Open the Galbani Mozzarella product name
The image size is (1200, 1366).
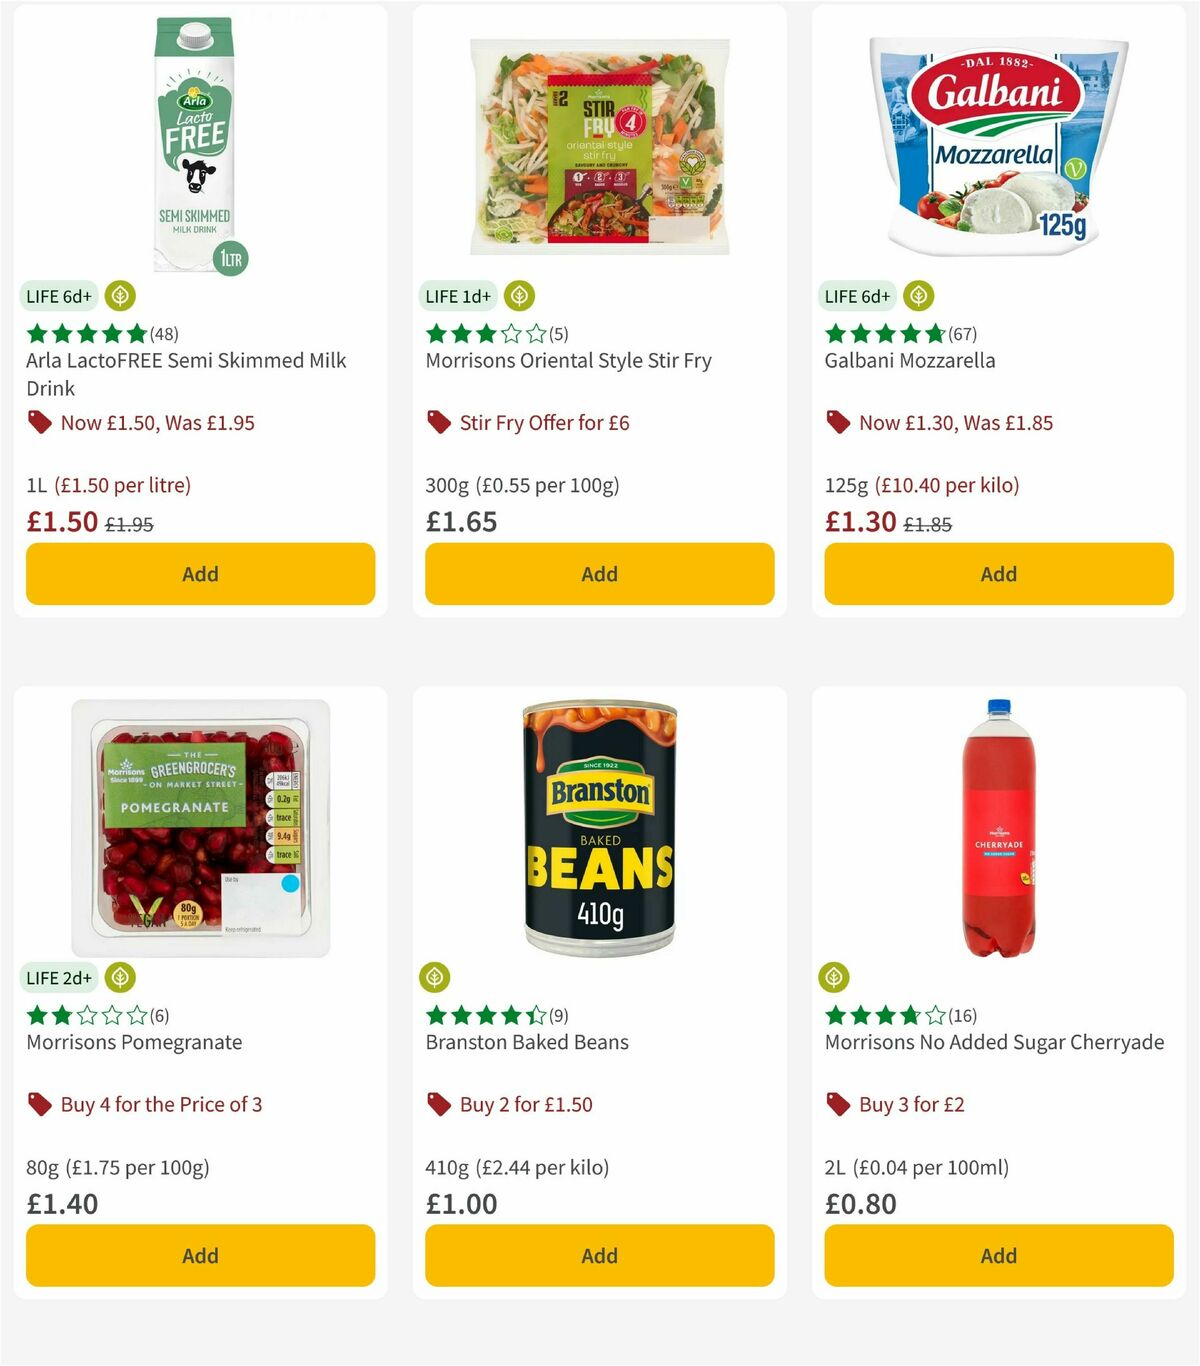pyautogui.click(x=910, y=360)
